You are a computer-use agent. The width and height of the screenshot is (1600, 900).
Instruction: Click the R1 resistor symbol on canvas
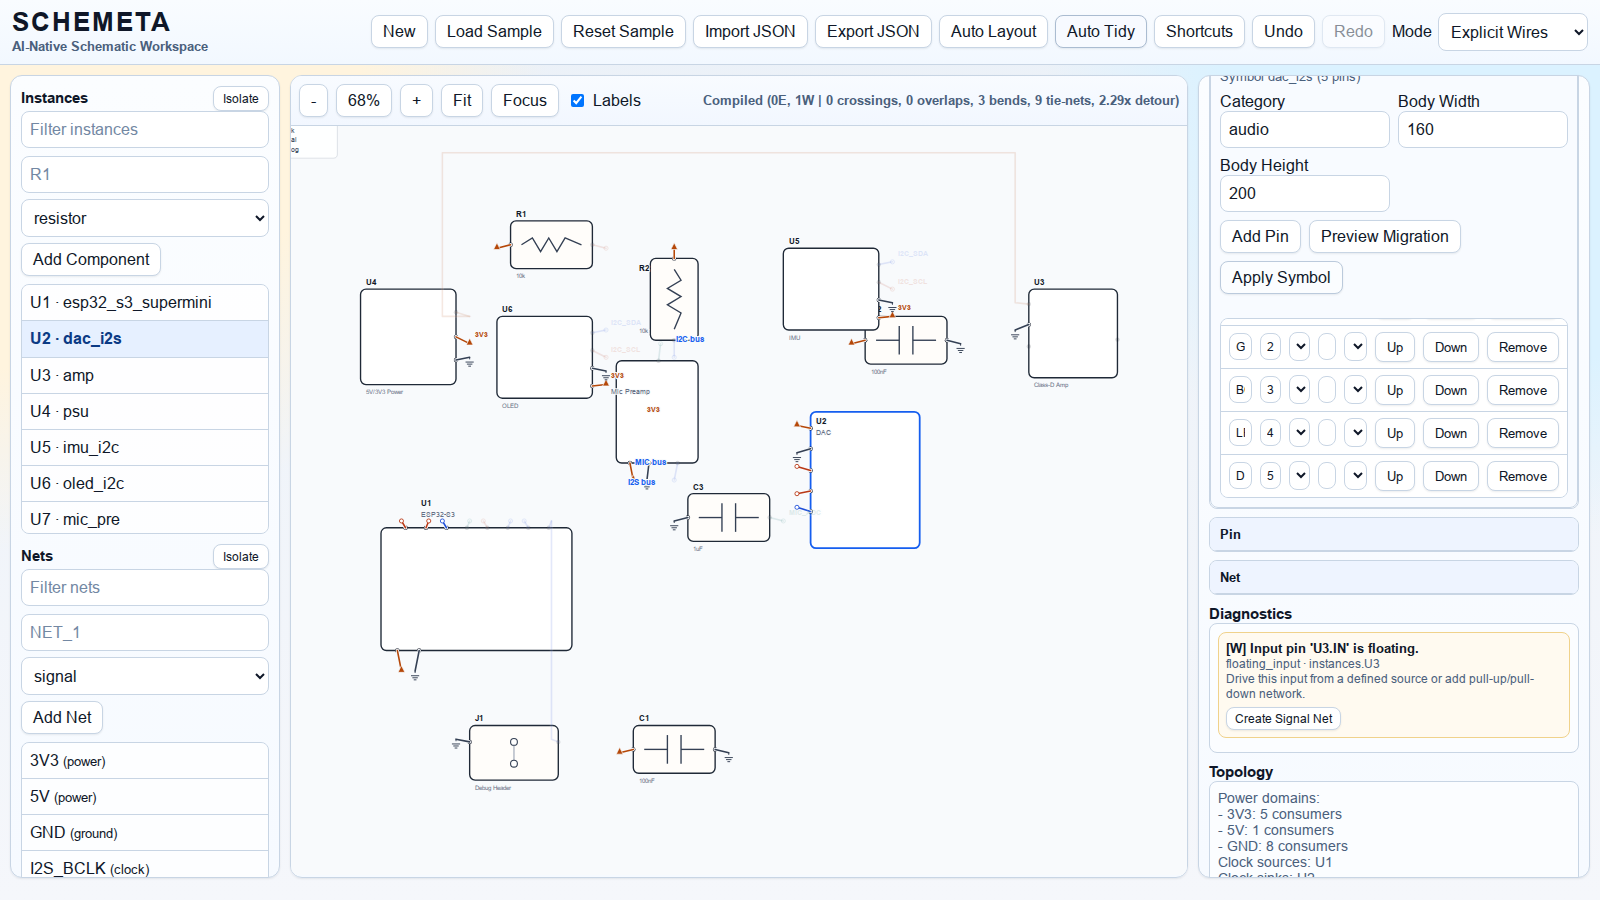coord(551,245)
